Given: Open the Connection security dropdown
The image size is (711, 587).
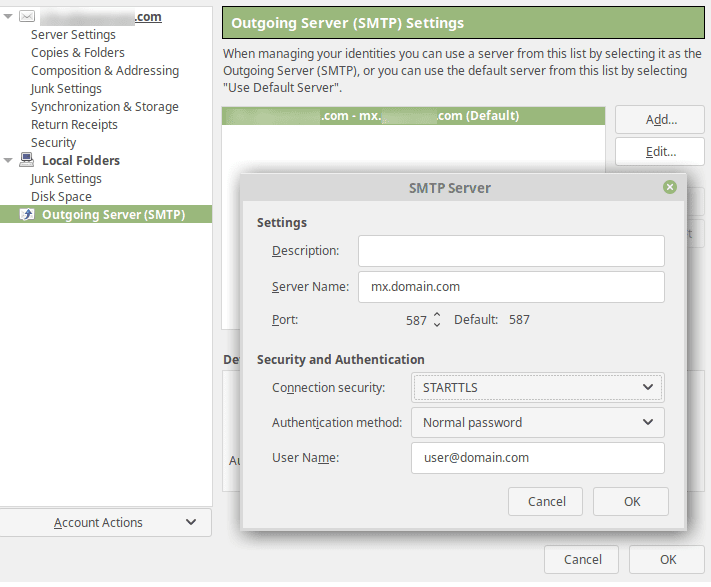Looking at the screenshot, I should pyautogui.click(x=537, y=387).
